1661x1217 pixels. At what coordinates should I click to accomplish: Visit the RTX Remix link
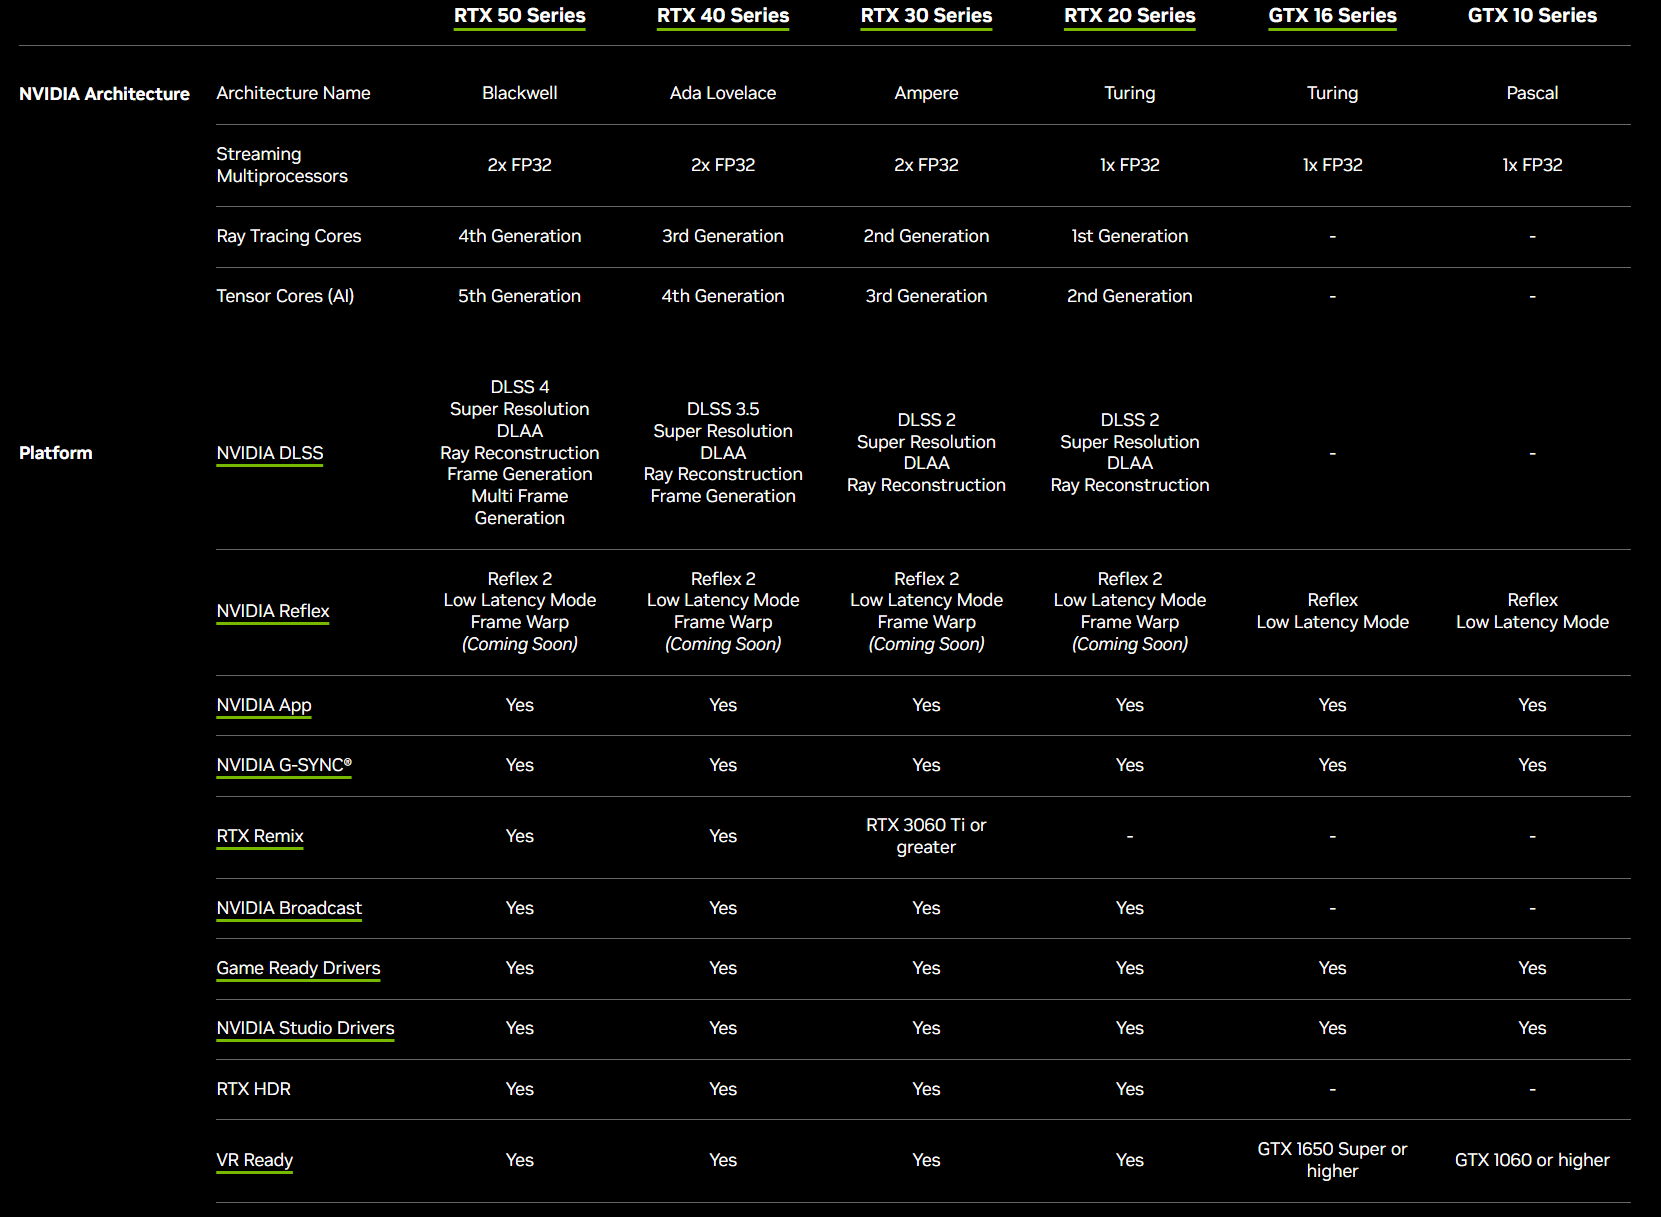(x=260, y=836)
